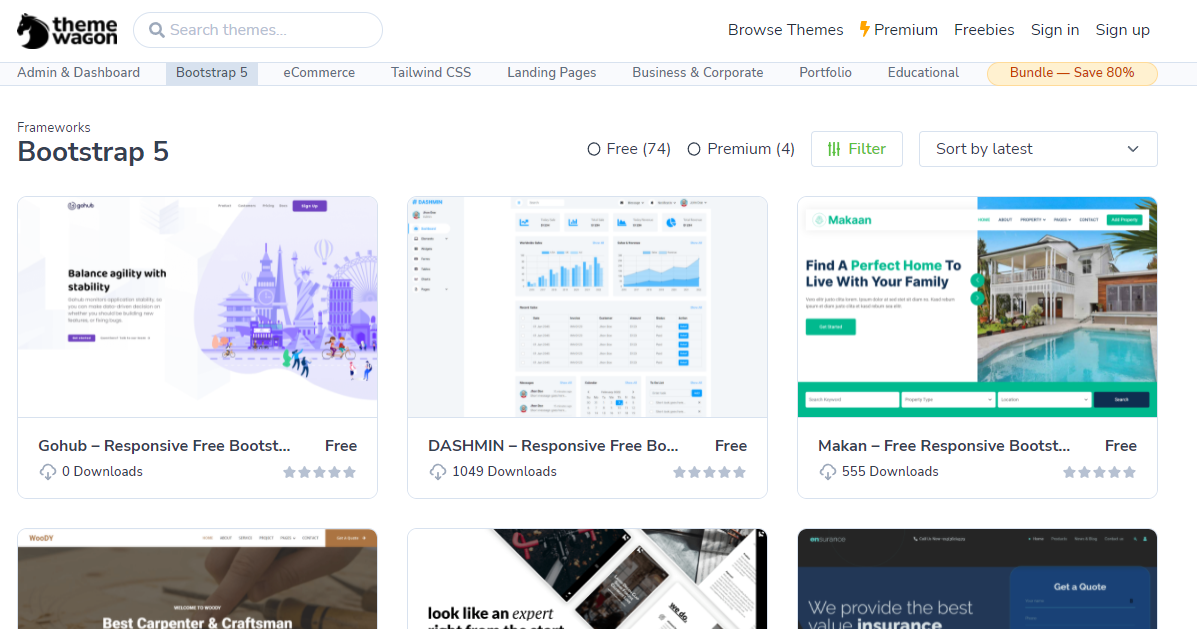This screenshot has width=1197, height=629.
Task: Open the eCommerce category
Action: tap(319, 73)
